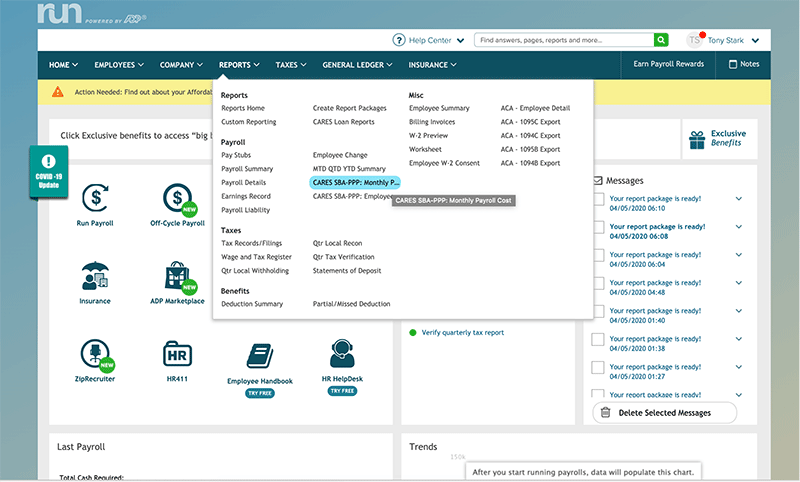Expand the 06:10 message chevron
The width and height of the screenshot is (800, 482).
(739, 199)
